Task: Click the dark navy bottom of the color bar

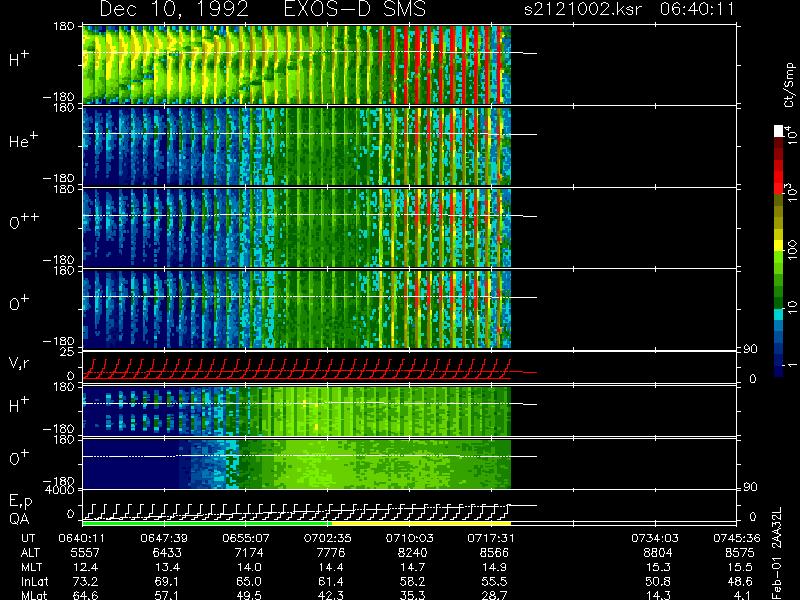Action: pyautogui.click(x=779, y=371)
